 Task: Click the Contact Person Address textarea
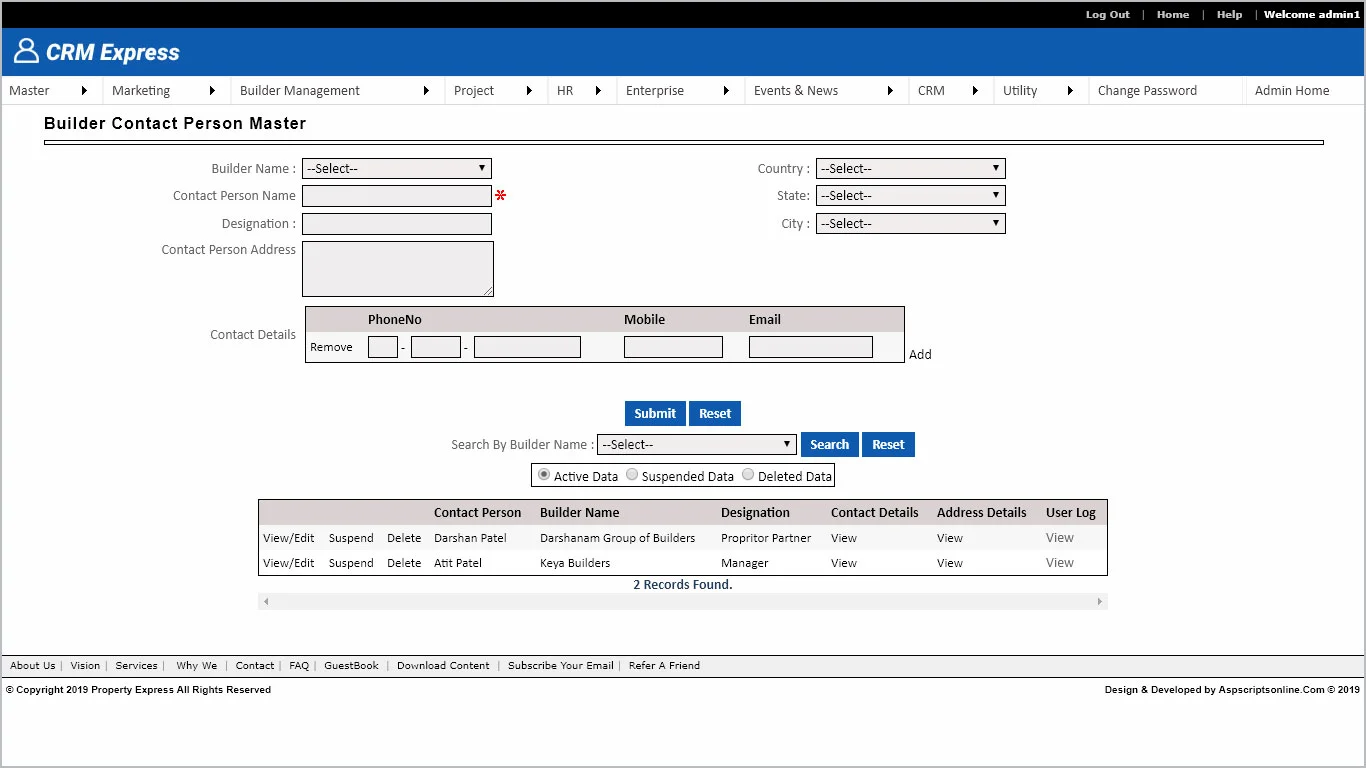tap(398, 269)
